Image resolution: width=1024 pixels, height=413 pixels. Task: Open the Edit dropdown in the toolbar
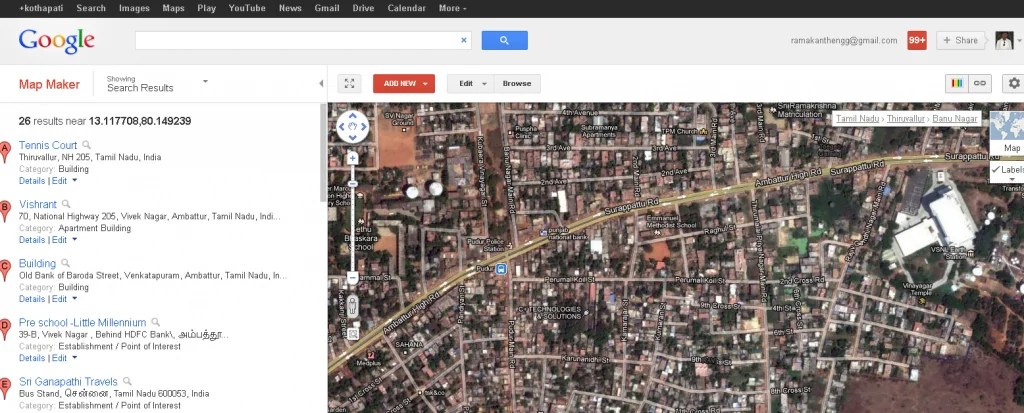[470, 84]
